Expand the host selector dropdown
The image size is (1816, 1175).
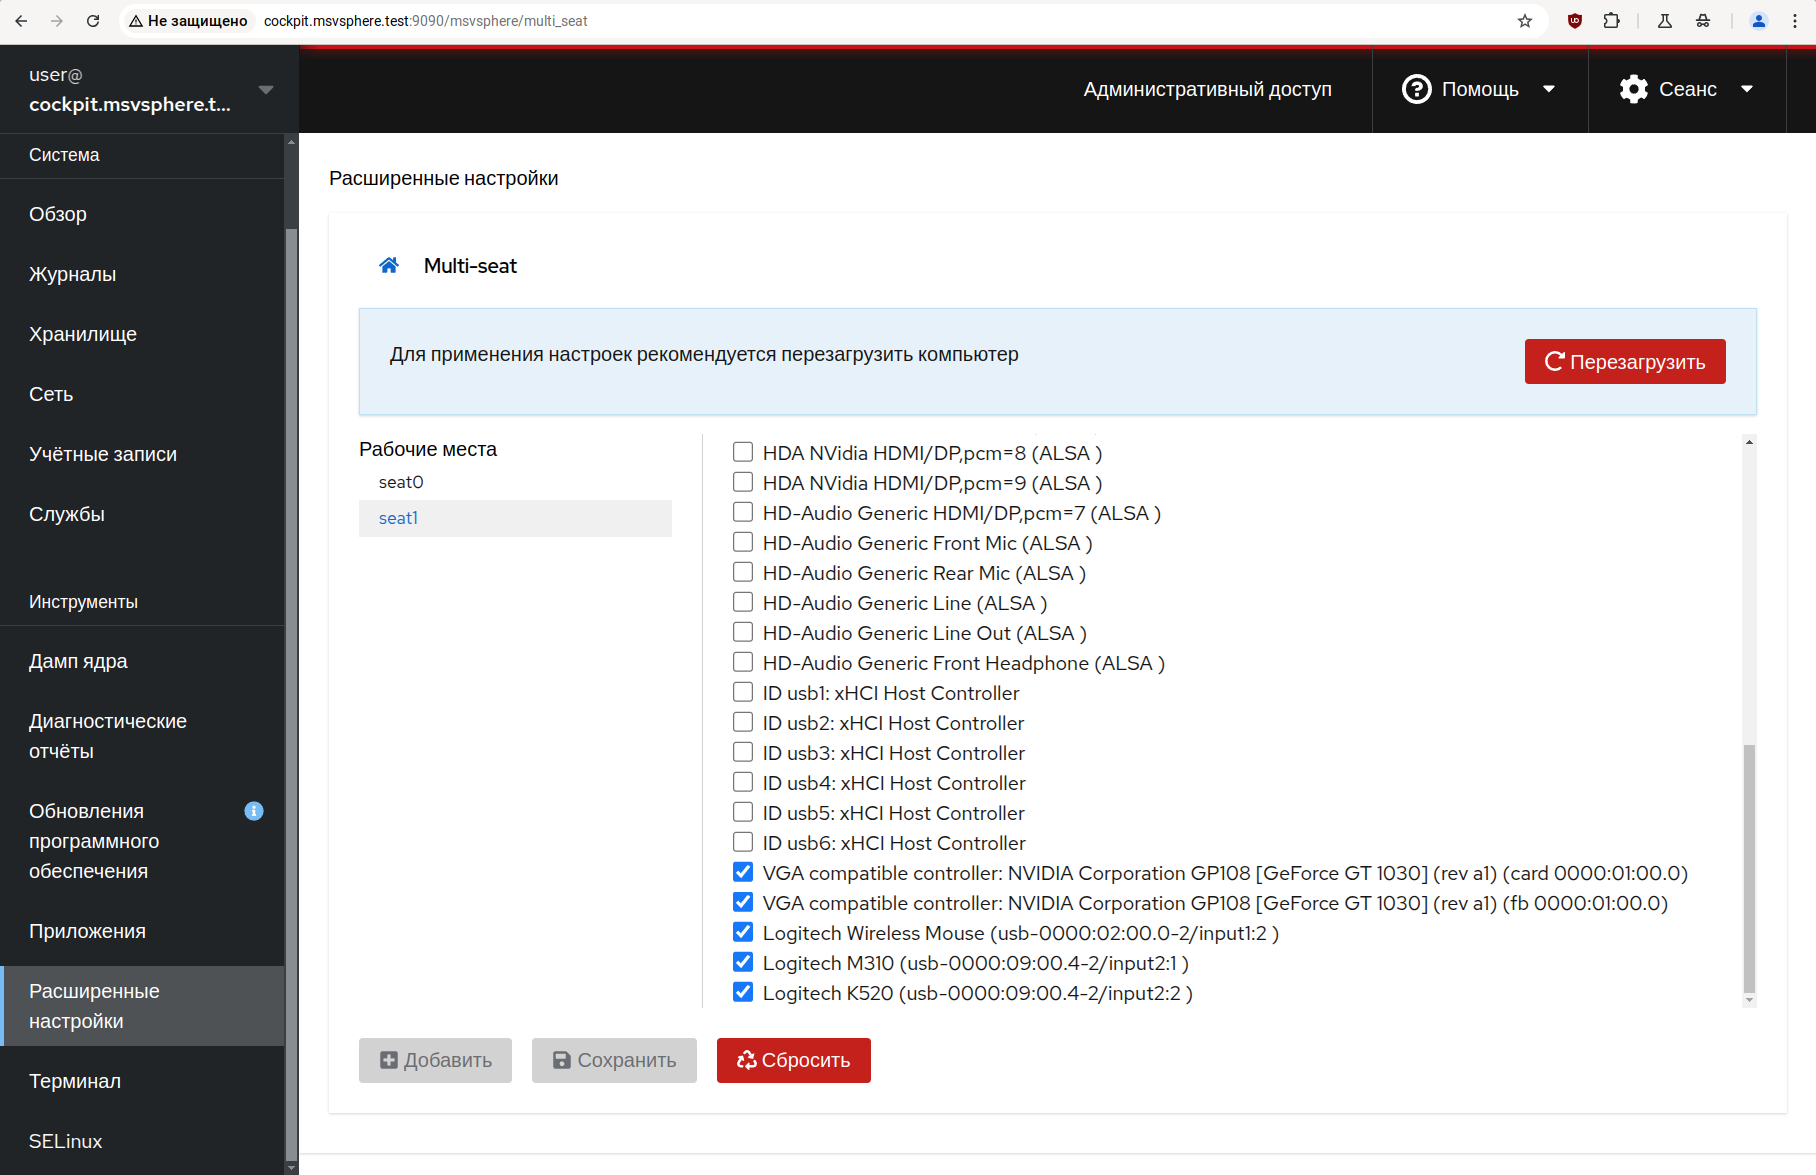click(266, 90)
